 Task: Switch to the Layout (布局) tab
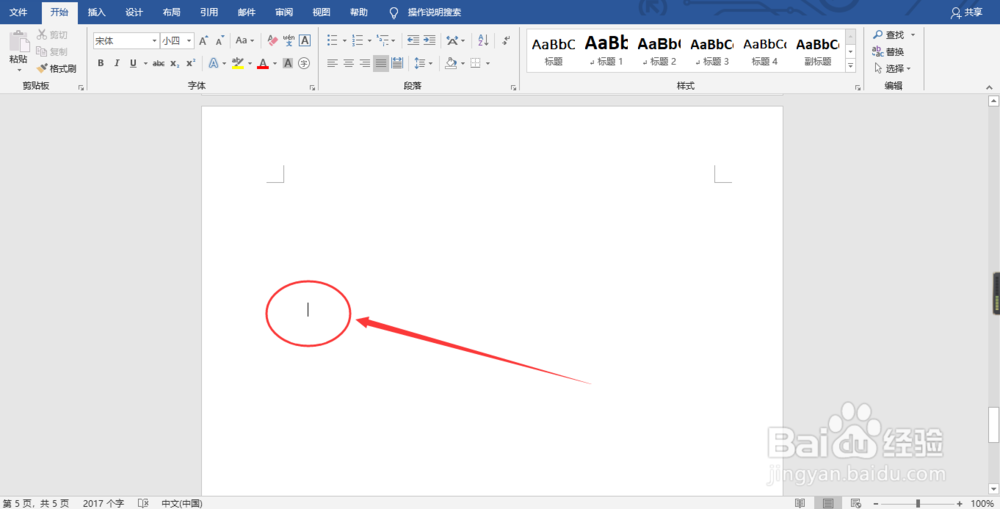tap(172, 12)
